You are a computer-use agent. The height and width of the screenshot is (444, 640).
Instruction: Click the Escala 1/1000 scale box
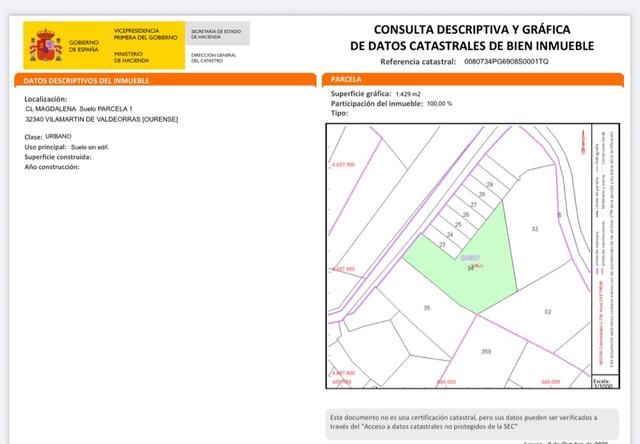click(x=602, y=383)
